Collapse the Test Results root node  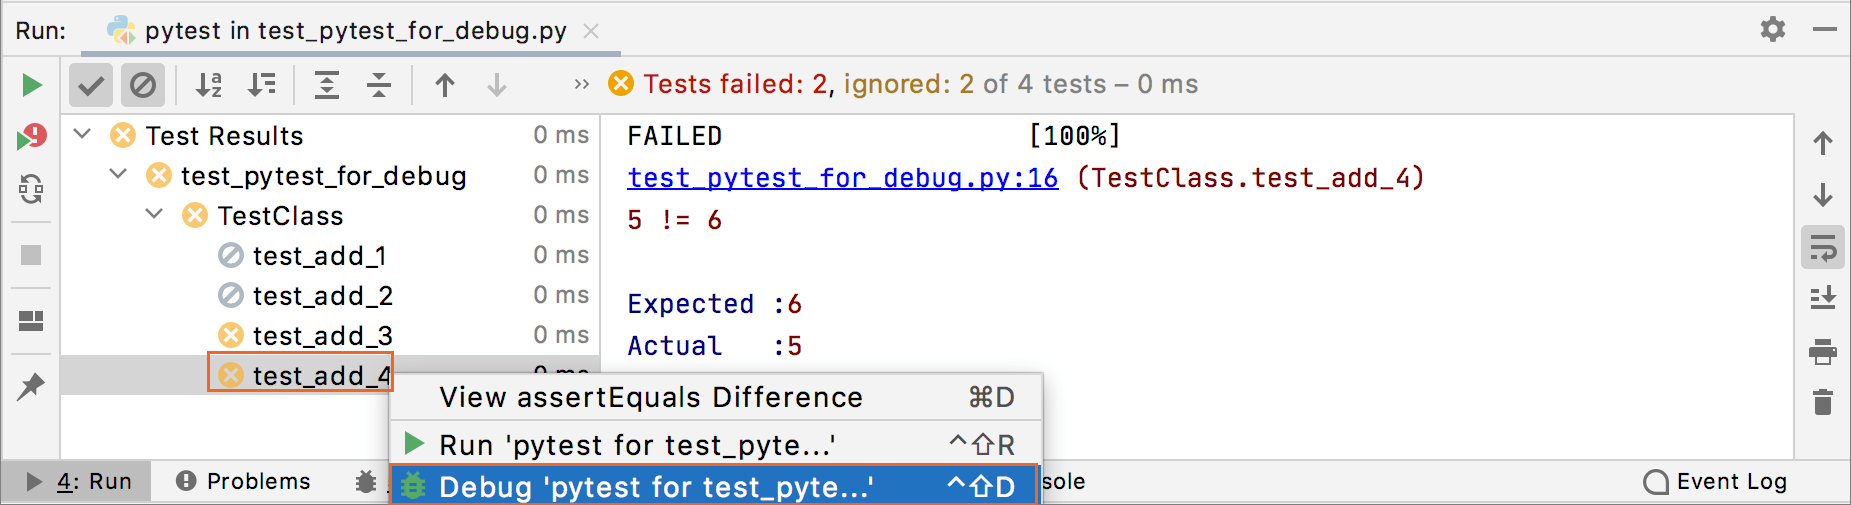[83, 134]
